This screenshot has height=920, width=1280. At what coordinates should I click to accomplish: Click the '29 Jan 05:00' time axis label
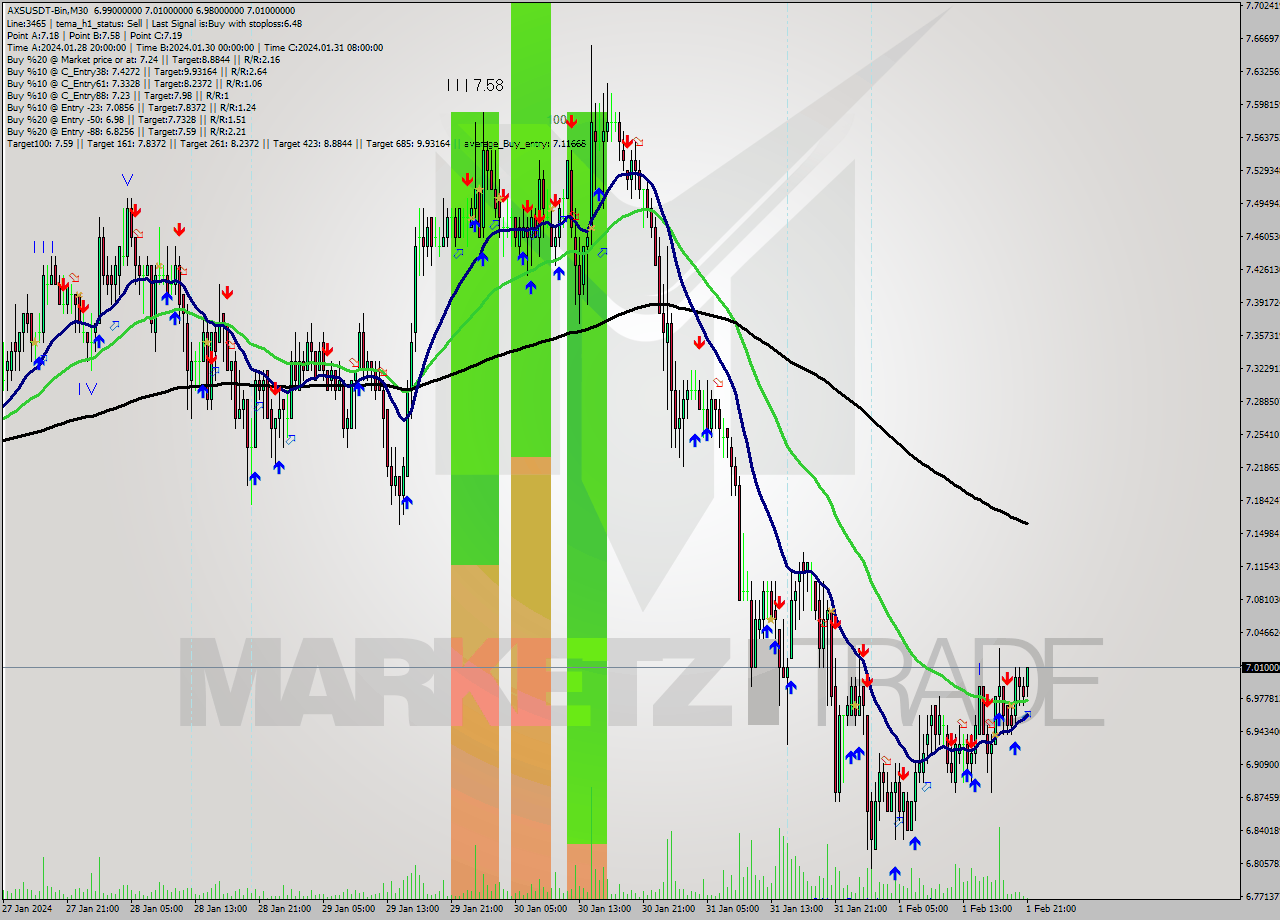(x=347, y=909)
